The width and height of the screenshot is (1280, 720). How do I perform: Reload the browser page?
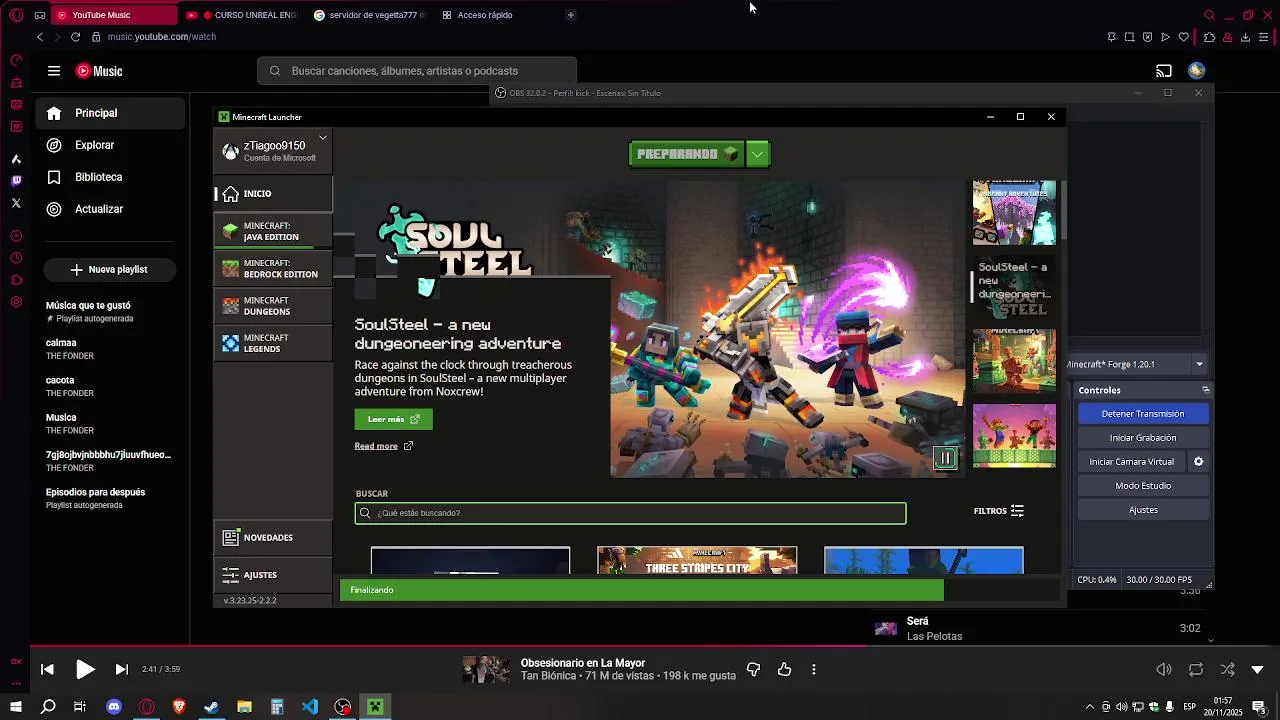[75, 37]
